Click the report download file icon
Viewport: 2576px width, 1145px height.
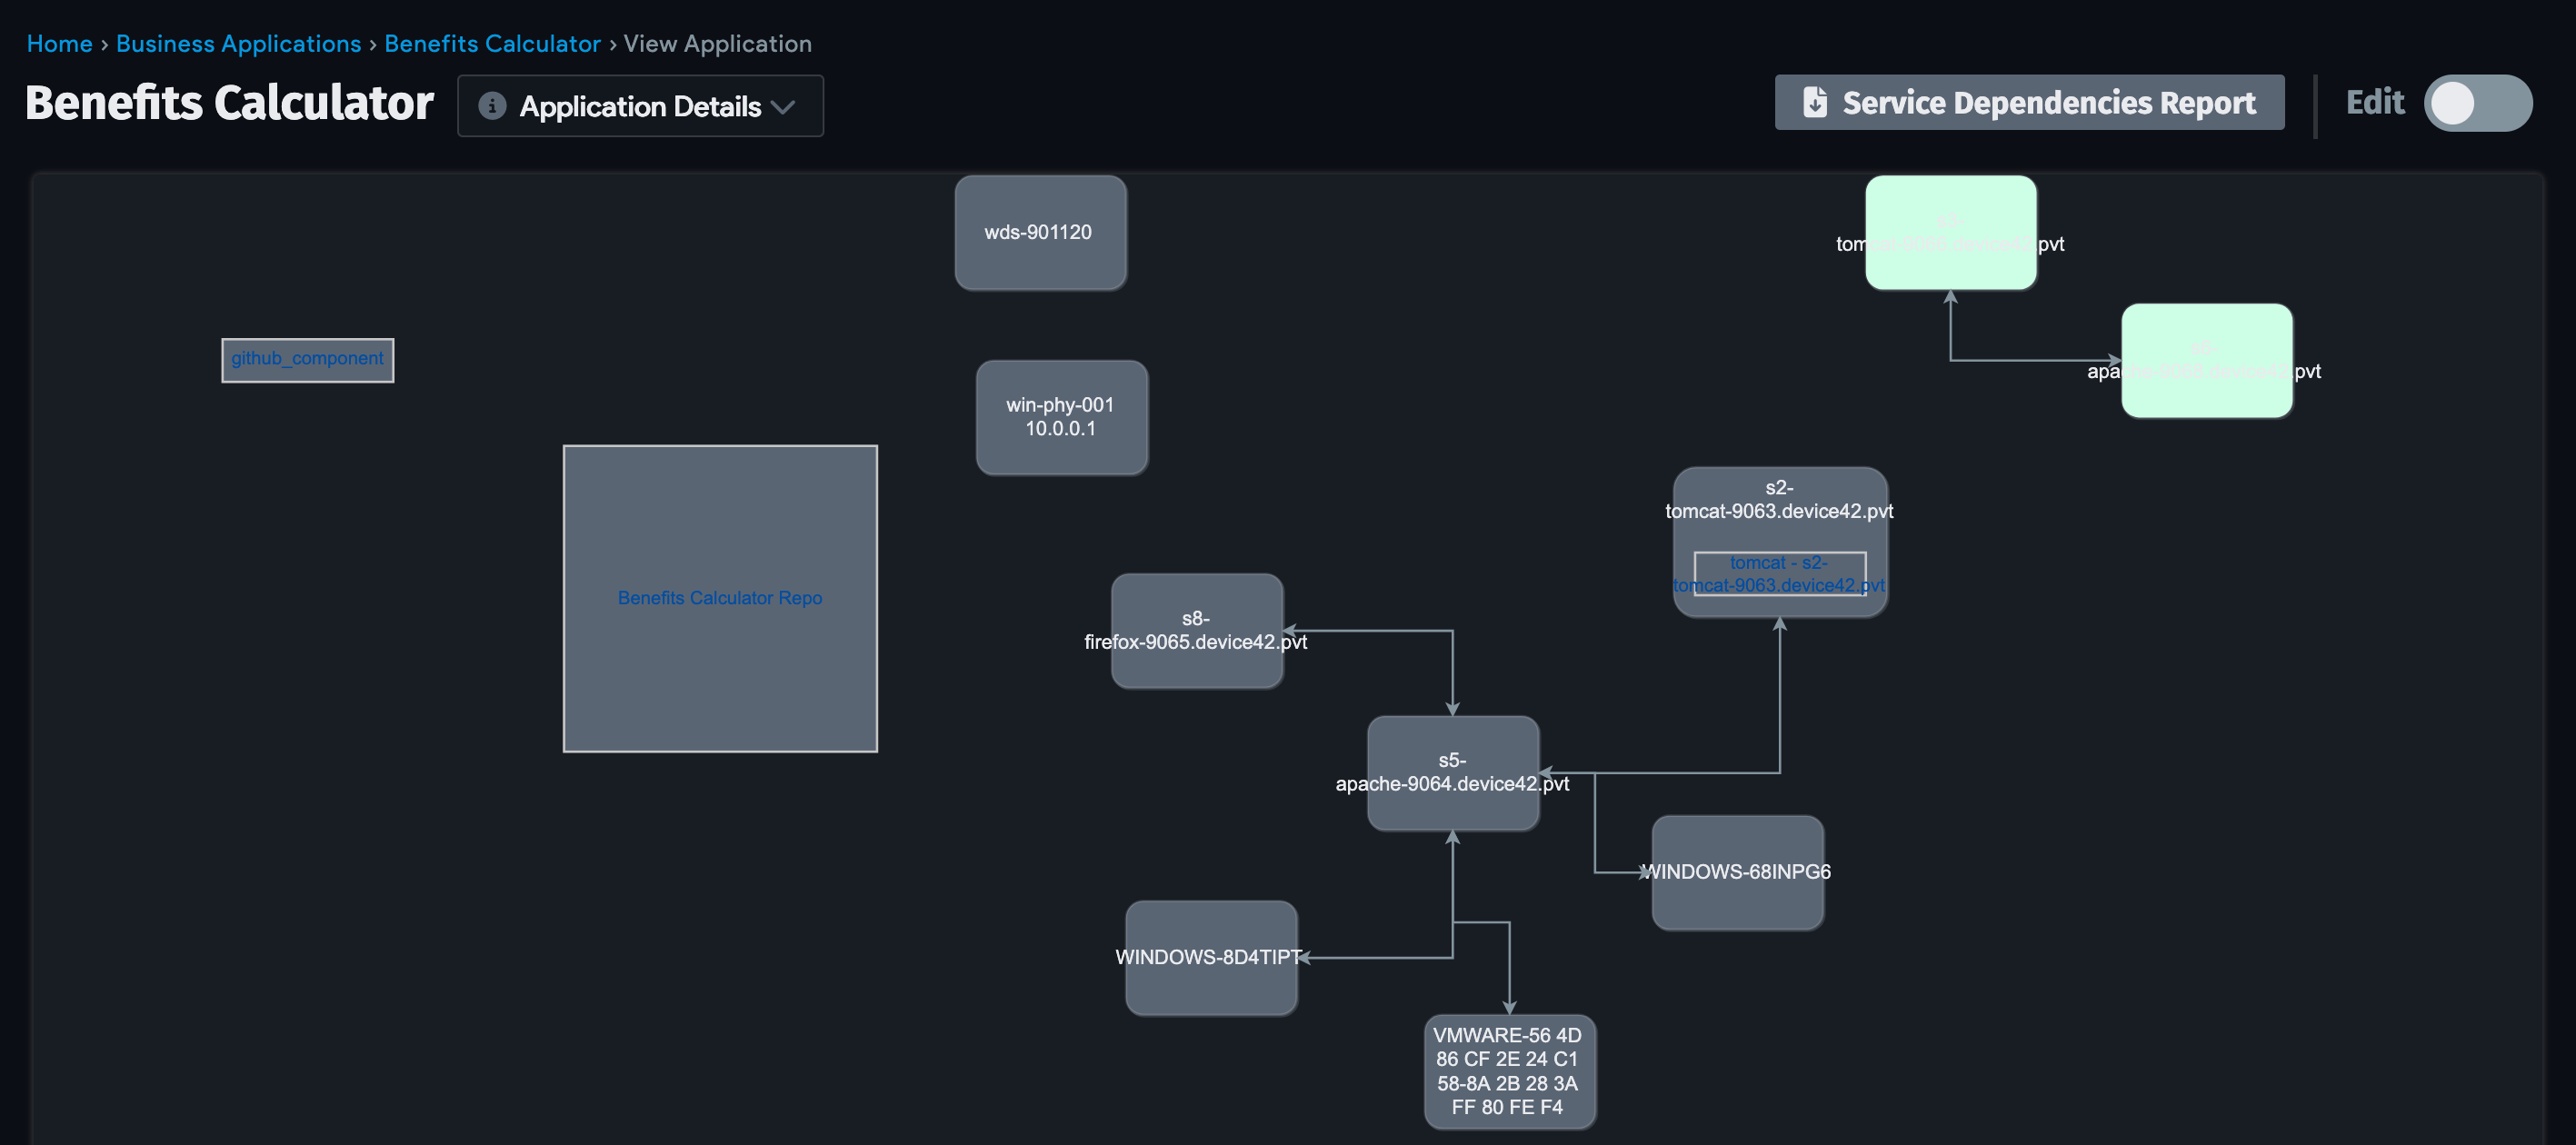click(x=1815, y=102)
